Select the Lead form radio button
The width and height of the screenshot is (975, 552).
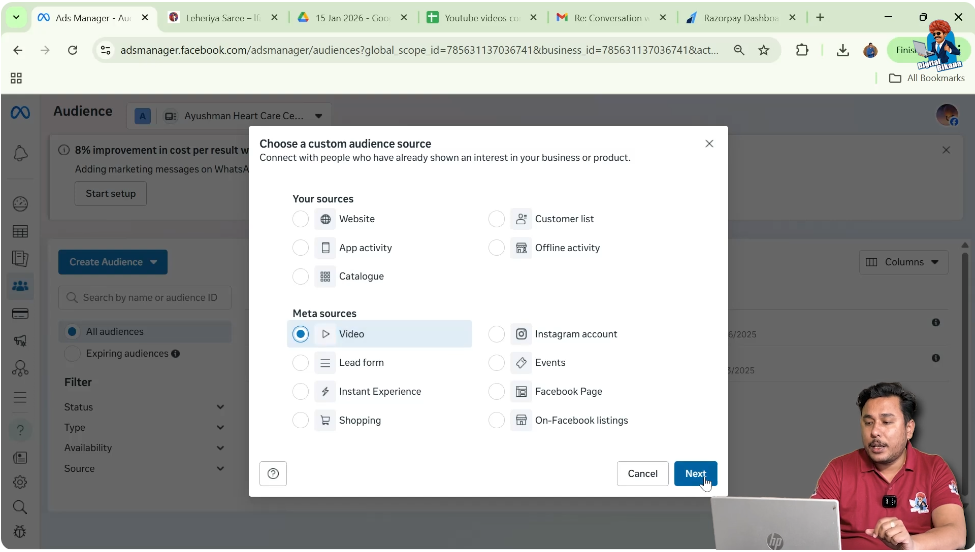coord(300,362)
